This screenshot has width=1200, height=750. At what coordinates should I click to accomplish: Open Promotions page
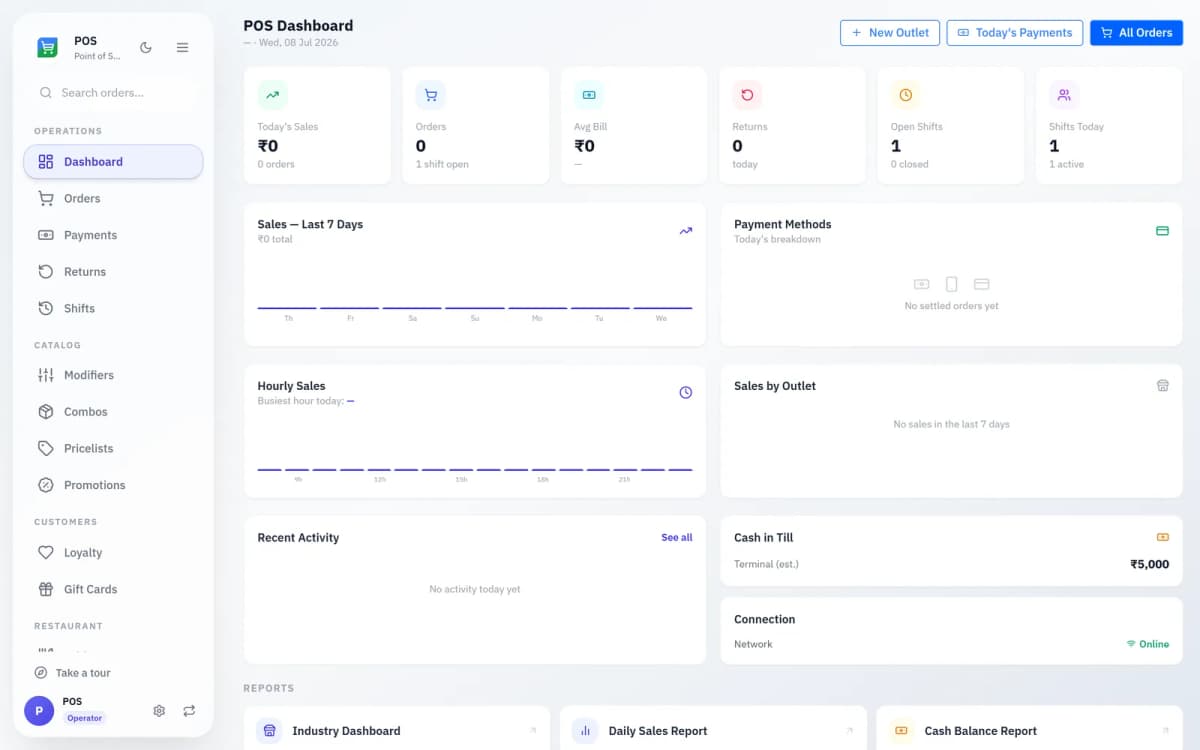click(113, 485)
